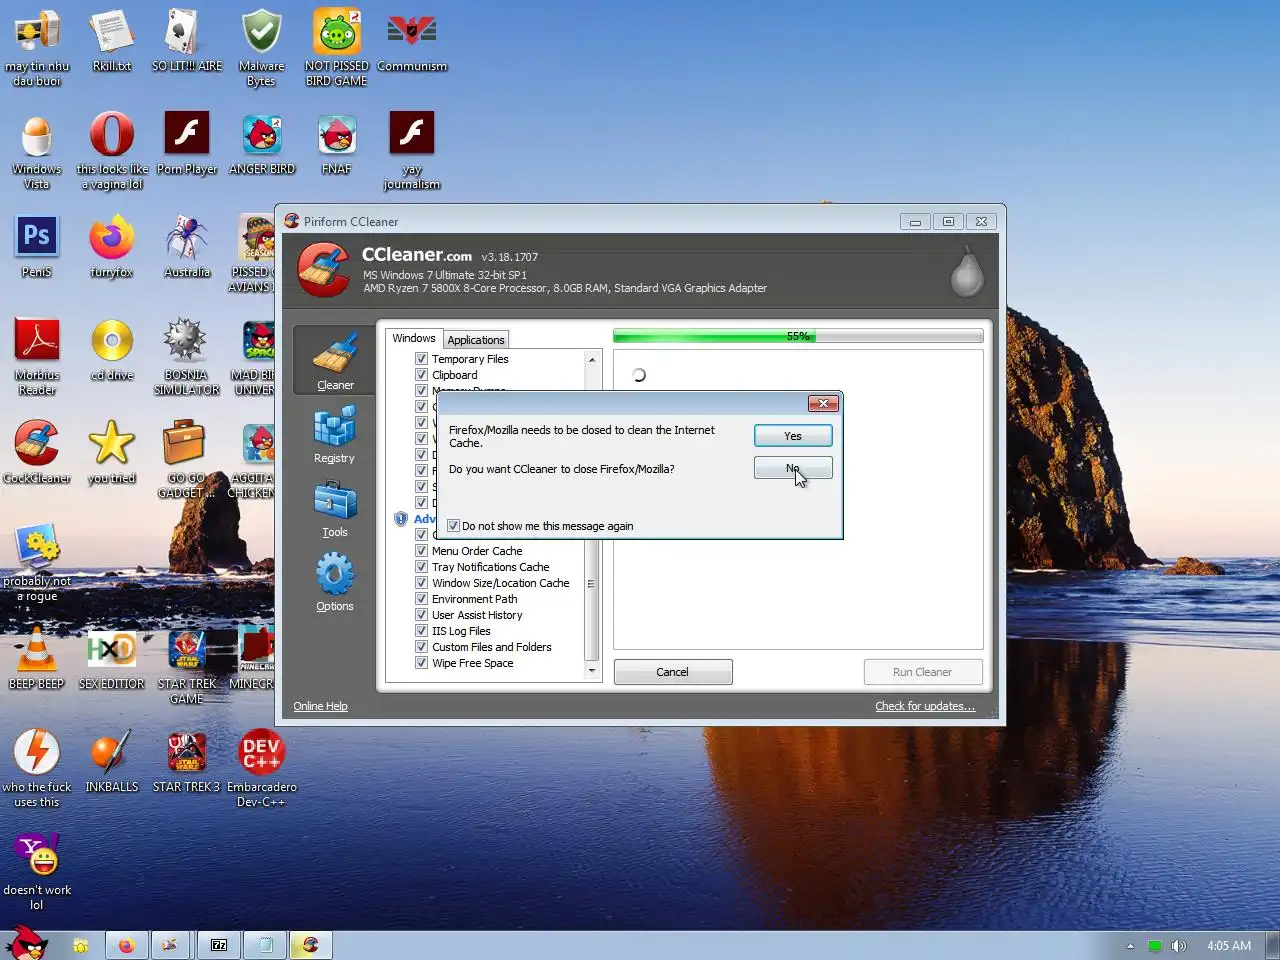Cancel the running cleaning operation

point(673,672)
